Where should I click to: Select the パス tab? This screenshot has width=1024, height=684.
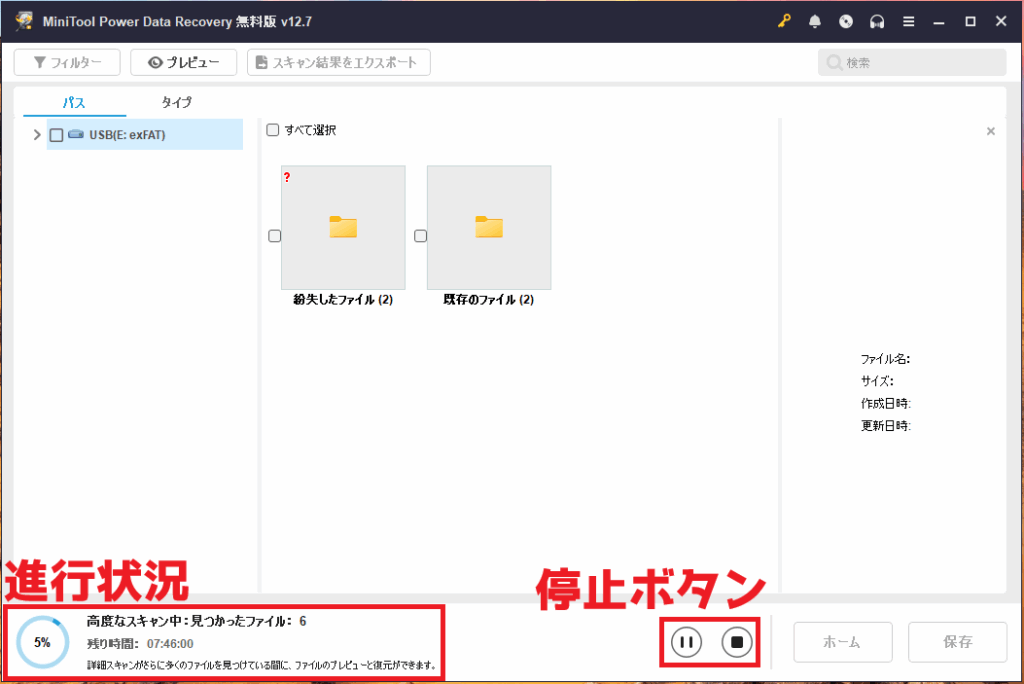click(x=74, y=102)
